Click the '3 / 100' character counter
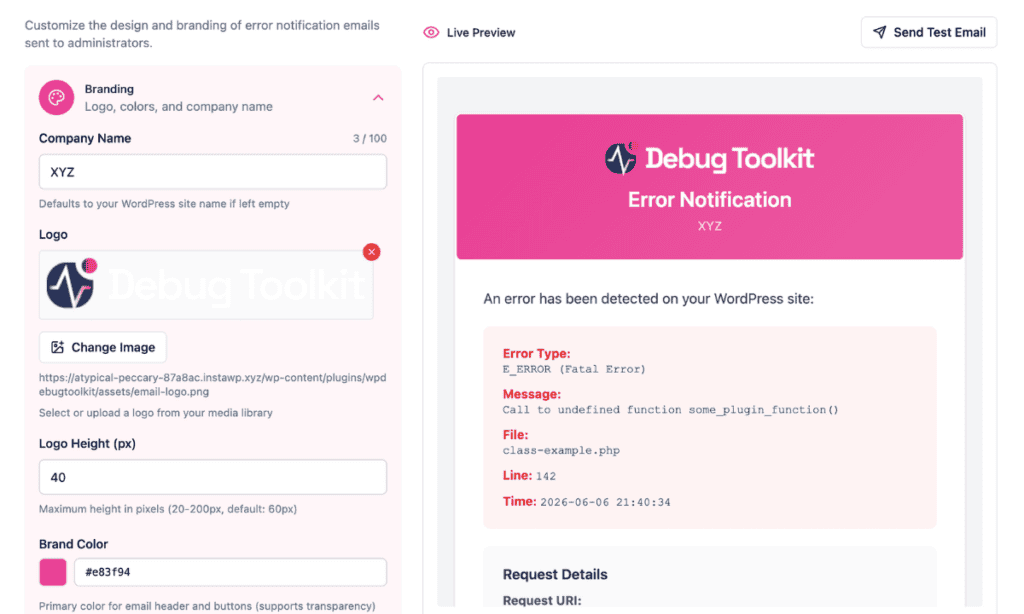The width and height of the screenshot is (1024, 614). (x=370, y=138)
